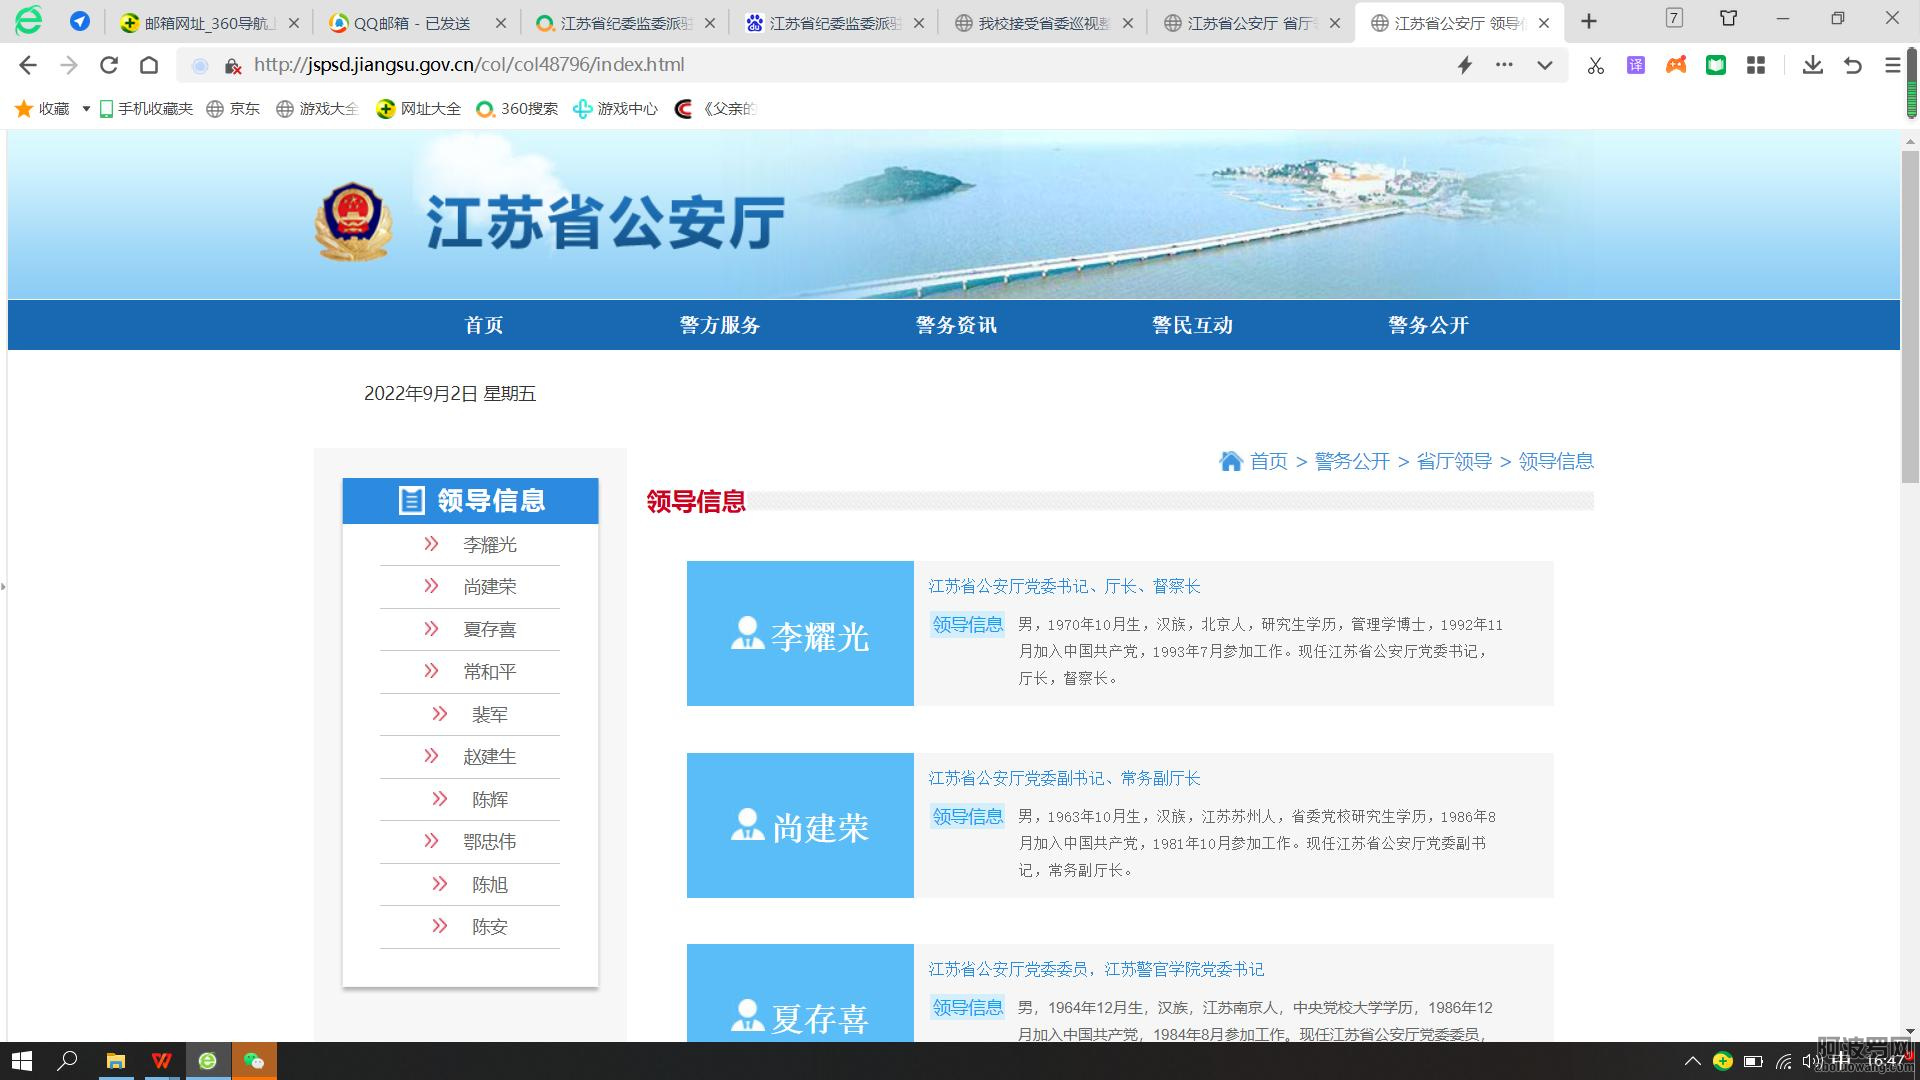
Task: Click the insecure site lock icon
Action: point(232,66)
